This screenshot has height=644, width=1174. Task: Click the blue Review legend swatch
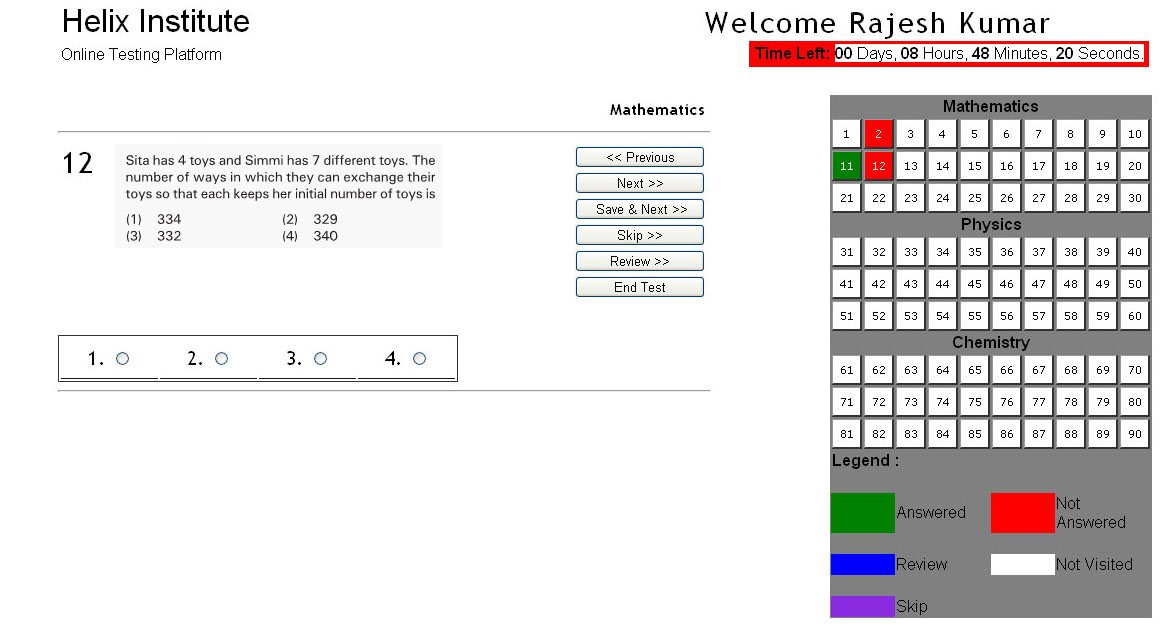pos(863,565)
